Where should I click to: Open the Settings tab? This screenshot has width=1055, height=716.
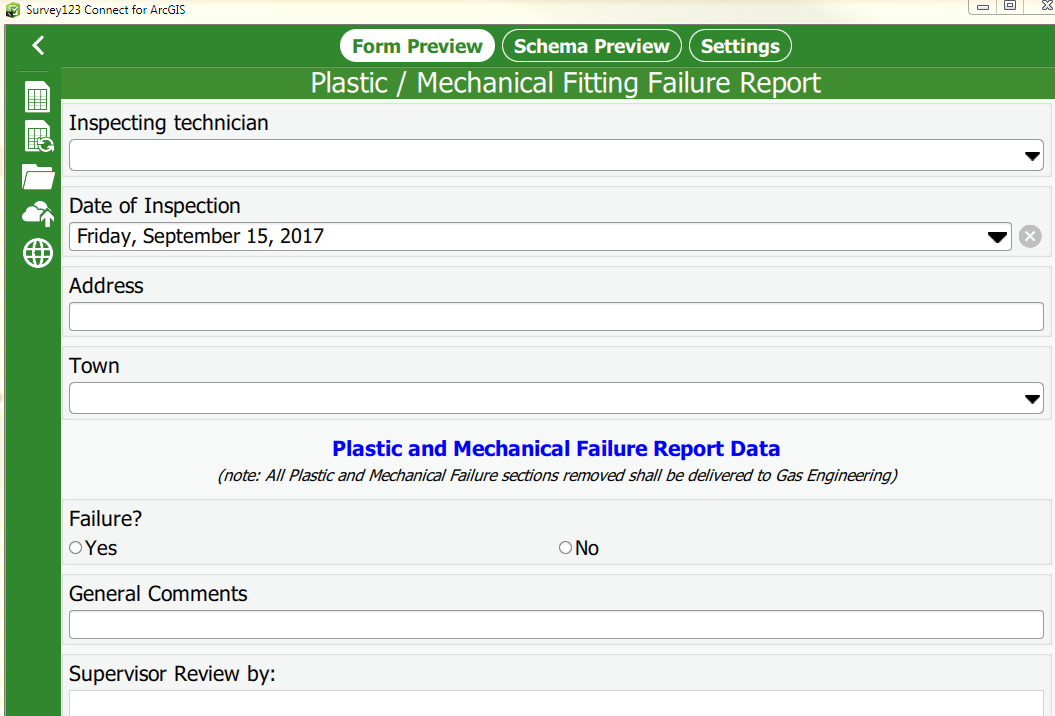740,46
